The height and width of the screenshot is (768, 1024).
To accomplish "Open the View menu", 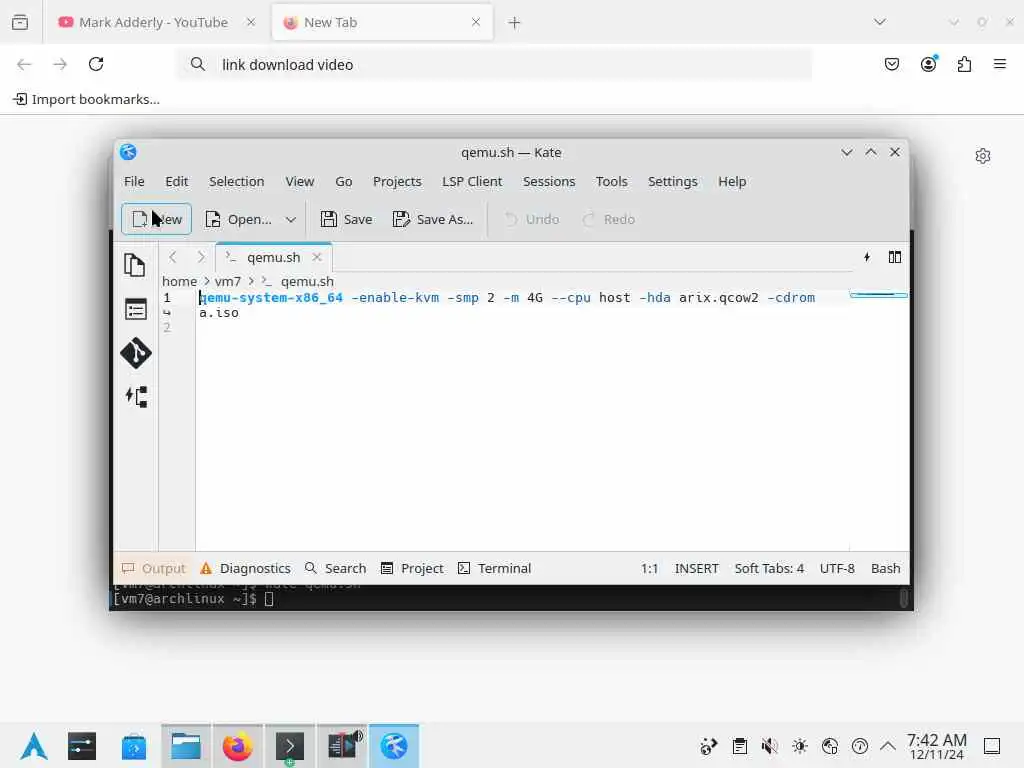I will pos(299,182).
